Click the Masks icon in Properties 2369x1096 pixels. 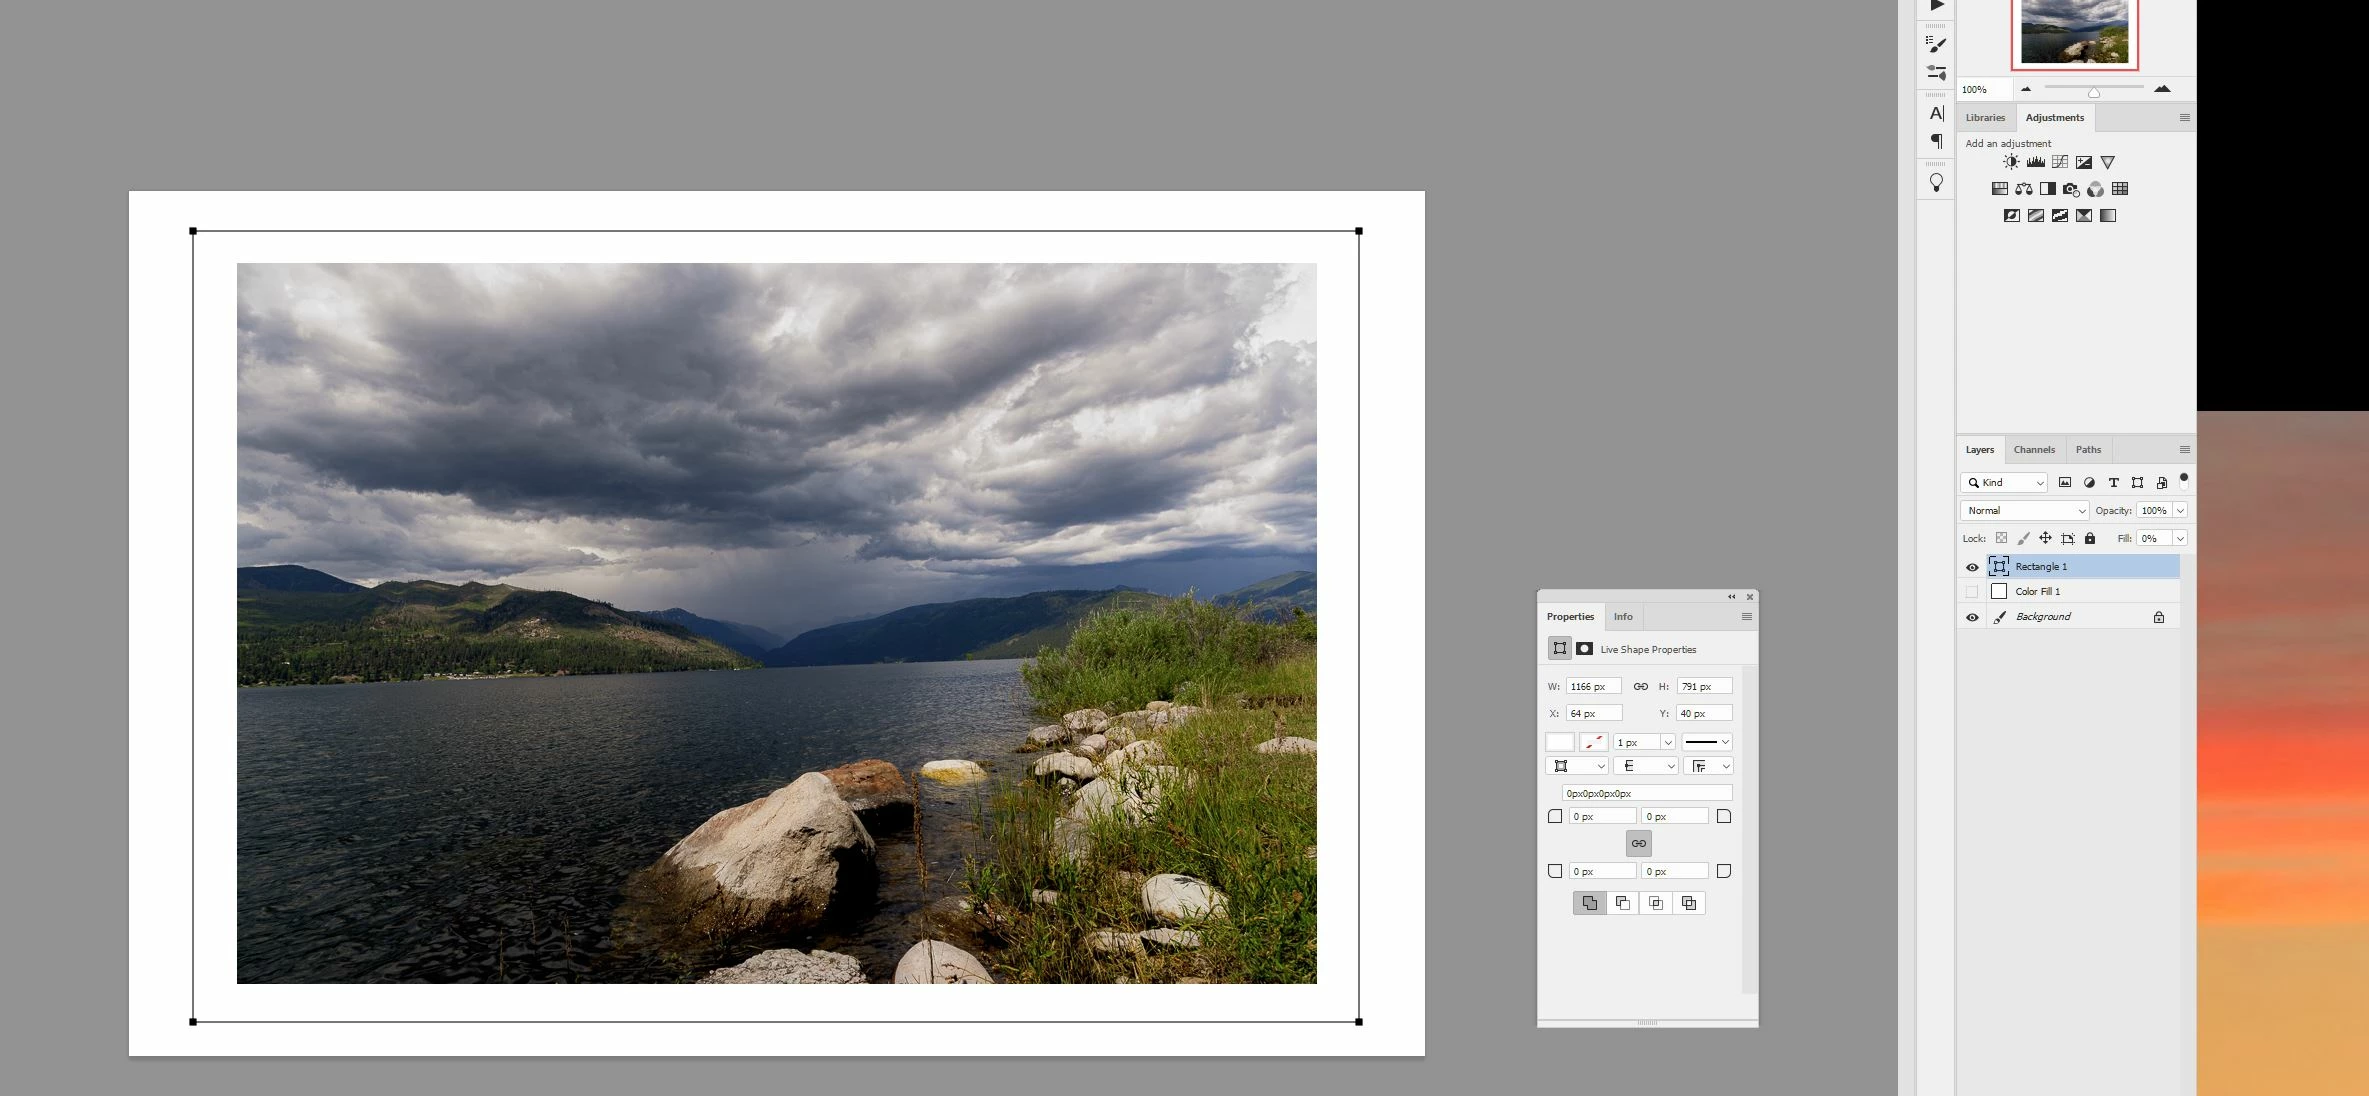pyautogui.click(x=1585, y=649)
